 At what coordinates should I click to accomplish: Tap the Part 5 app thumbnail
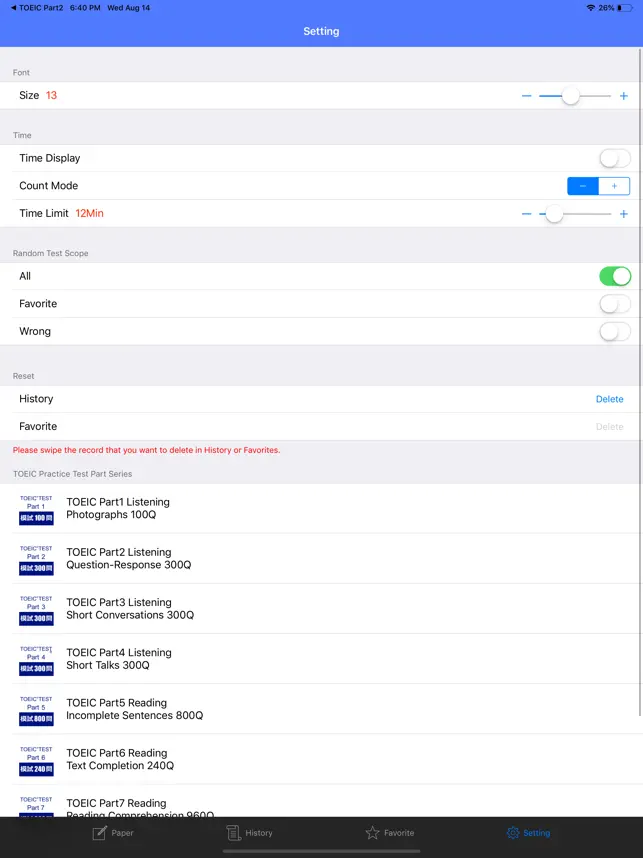pyautogui.click(x=36, y=710)
